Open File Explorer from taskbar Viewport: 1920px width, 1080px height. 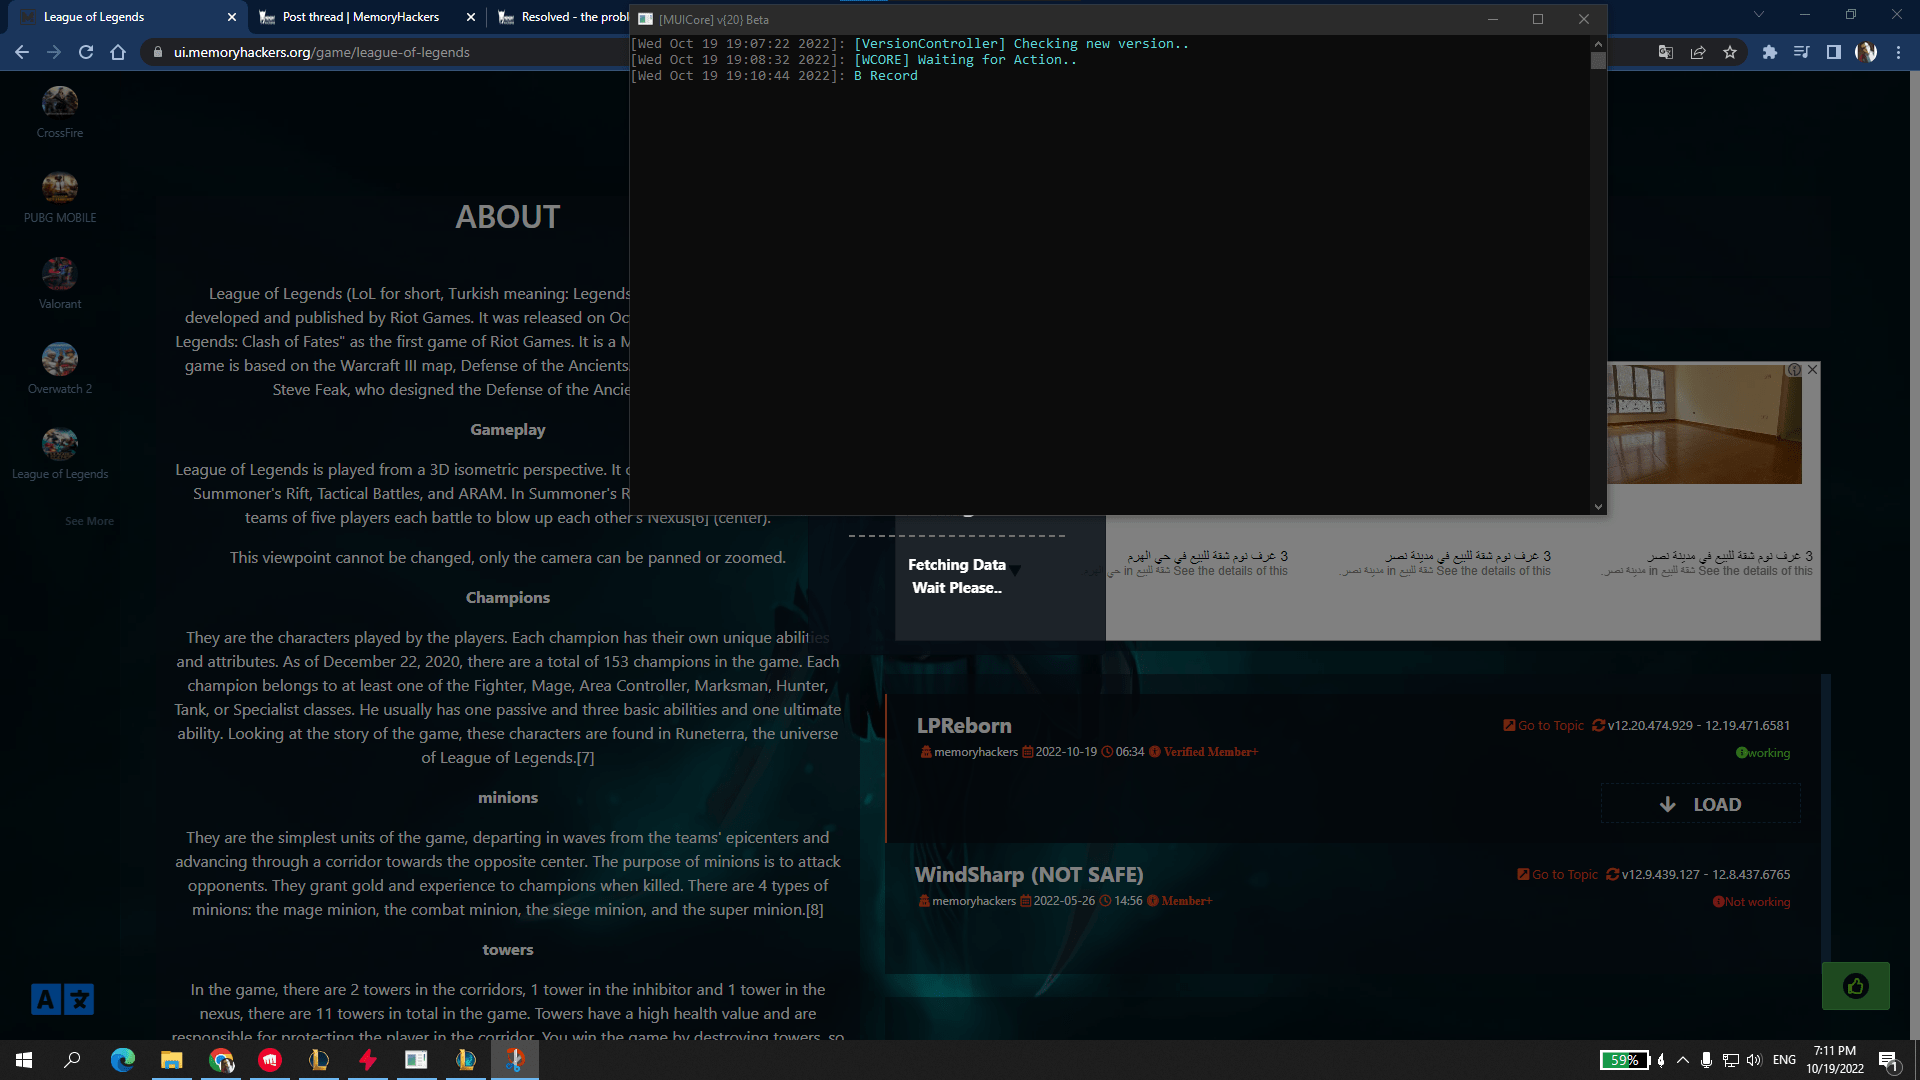tap(172, 1060)
